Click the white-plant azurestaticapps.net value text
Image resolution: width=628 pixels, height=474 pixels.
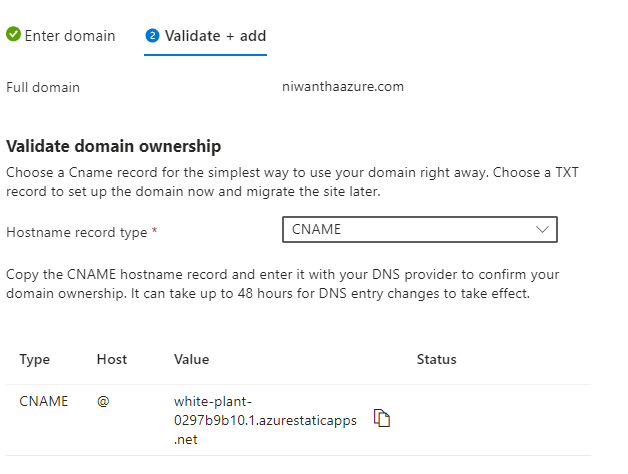264,420
